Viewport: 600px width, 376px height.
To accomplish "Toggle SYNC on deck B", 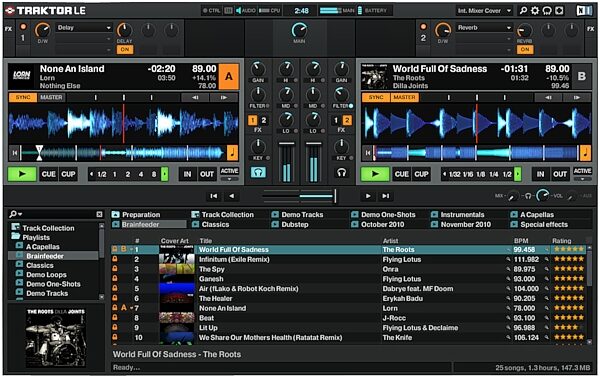I will tap(376, 98).
